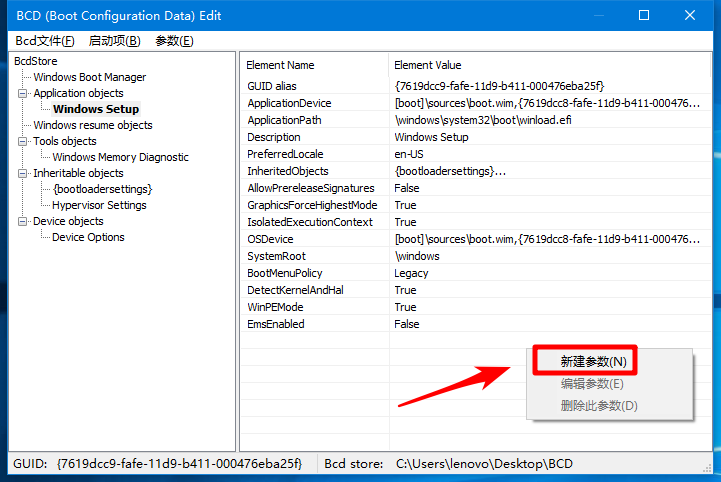Open the Bcd文件(F) menu
Image resolution: width=721 pixels, height=482 pixels.
coord(45,41)
